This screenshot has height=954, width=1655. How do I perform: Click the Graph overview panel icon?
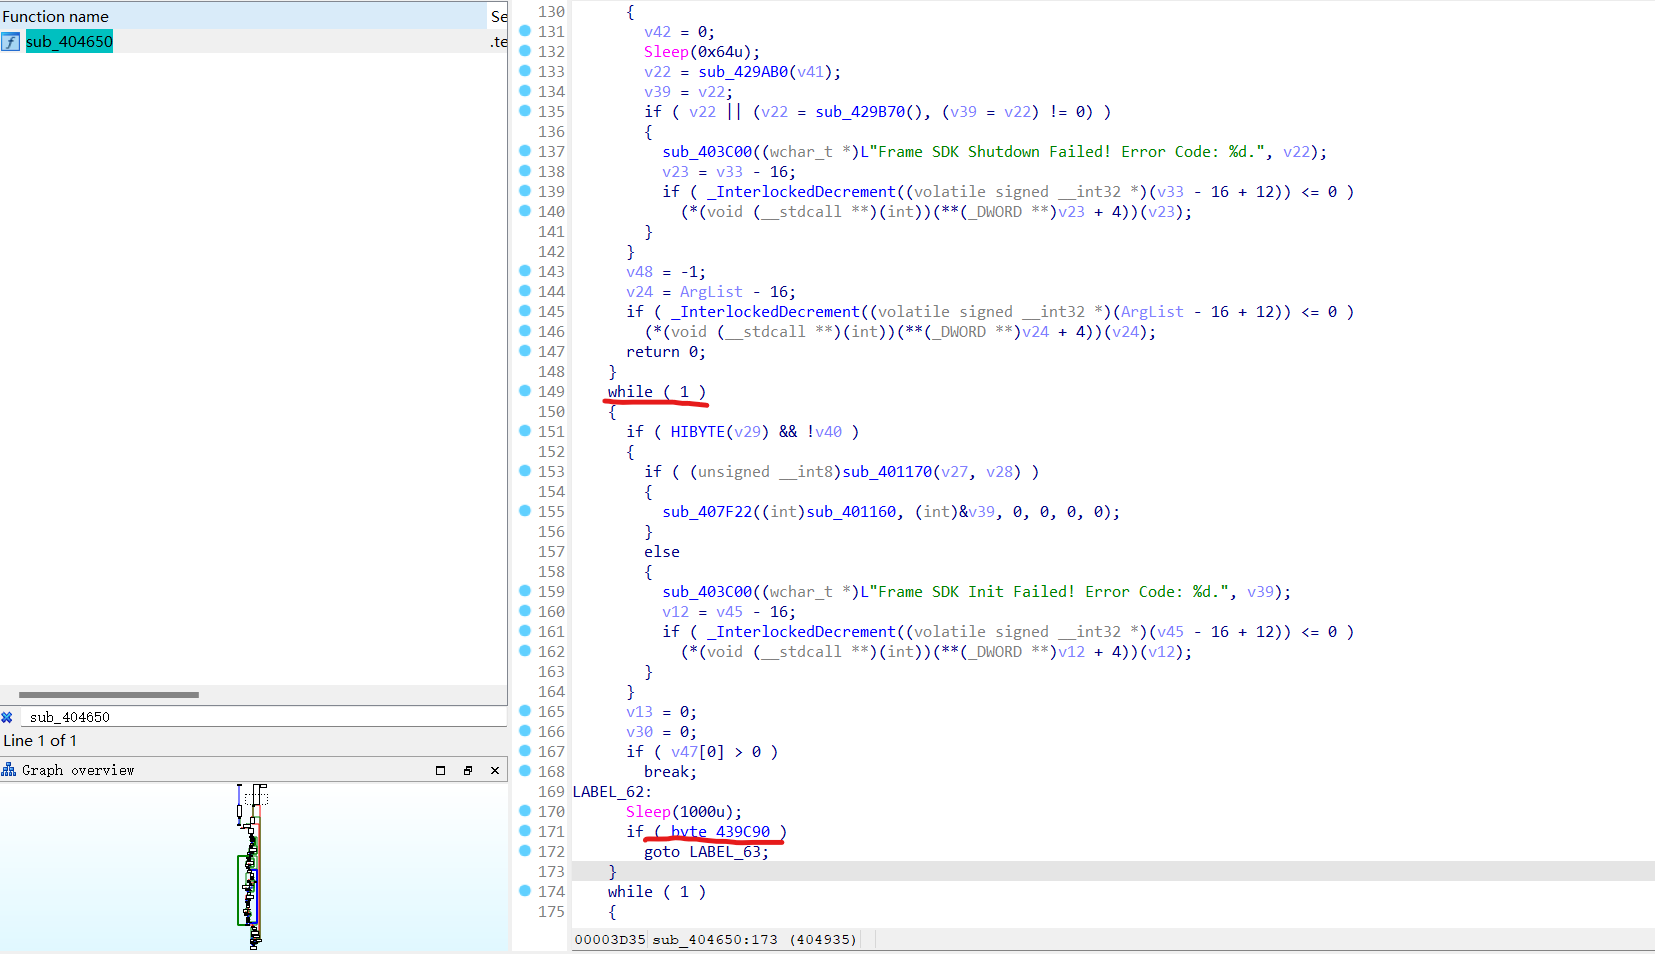(x=9, y=770)
